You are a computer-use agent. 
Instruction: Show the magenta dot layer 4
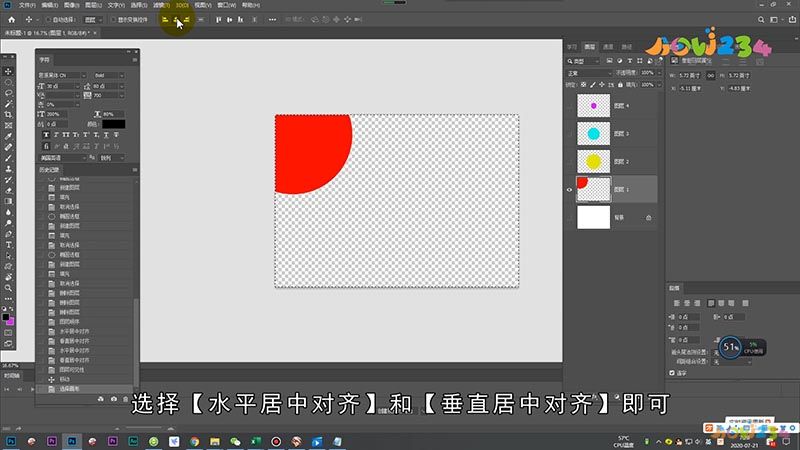click(569, 106)
